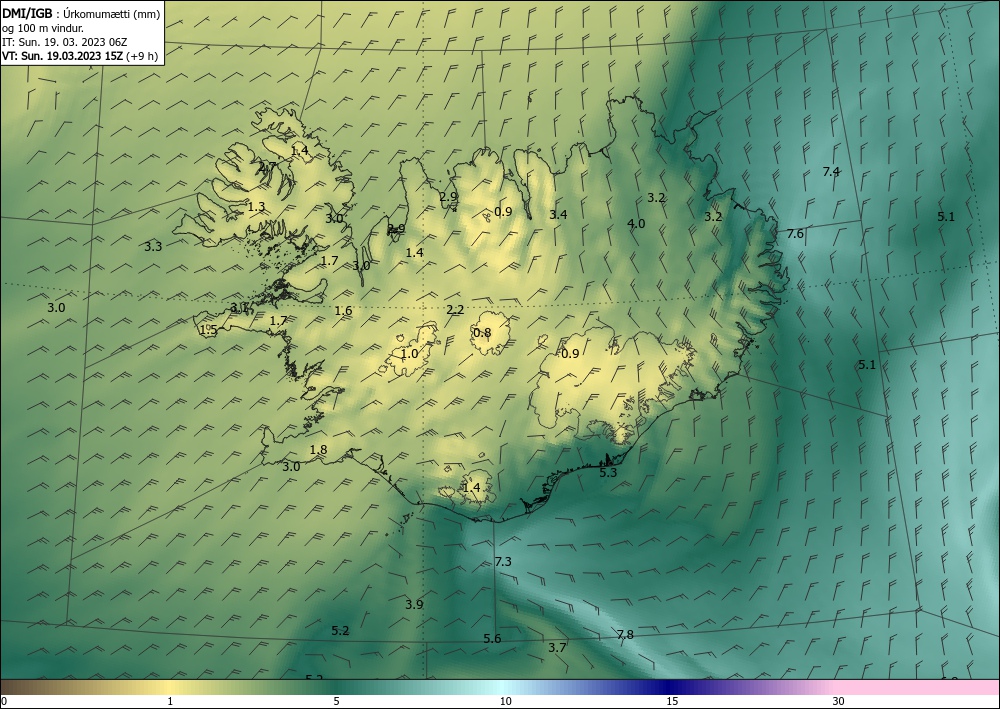The height and width of the screenshot is (709, 1000).
Task: Click the 1.6 value label
Action: [x=343, y=311]
